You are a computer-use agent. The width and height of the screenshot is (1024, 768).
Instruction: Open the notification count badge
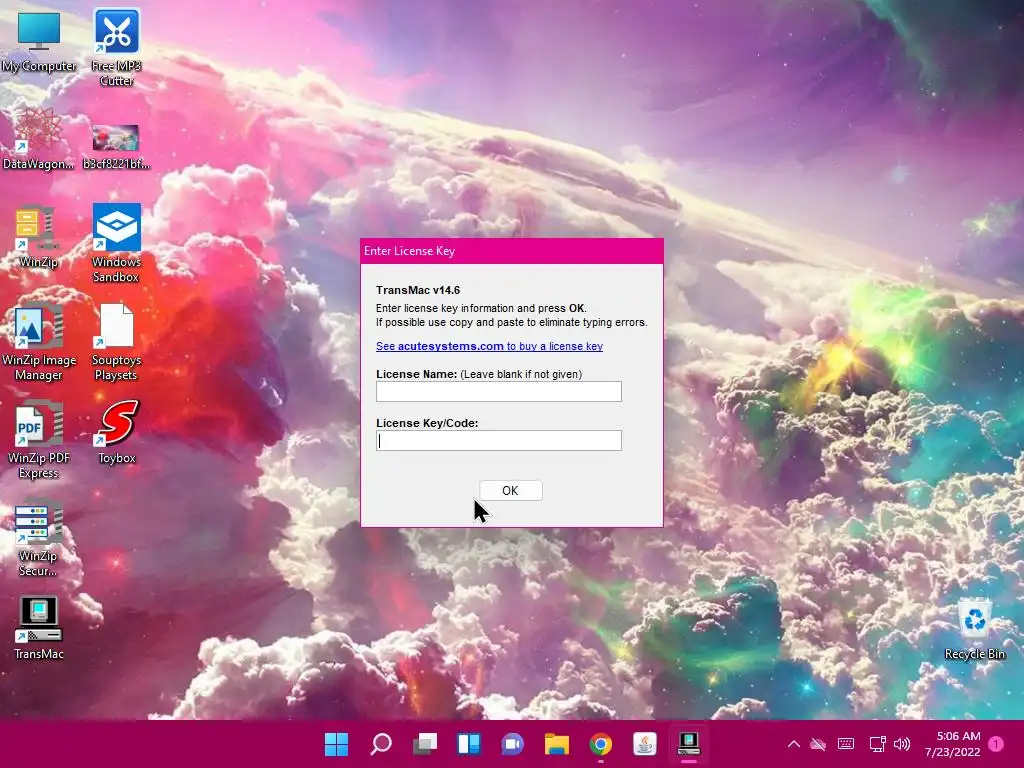coord(996,744)
